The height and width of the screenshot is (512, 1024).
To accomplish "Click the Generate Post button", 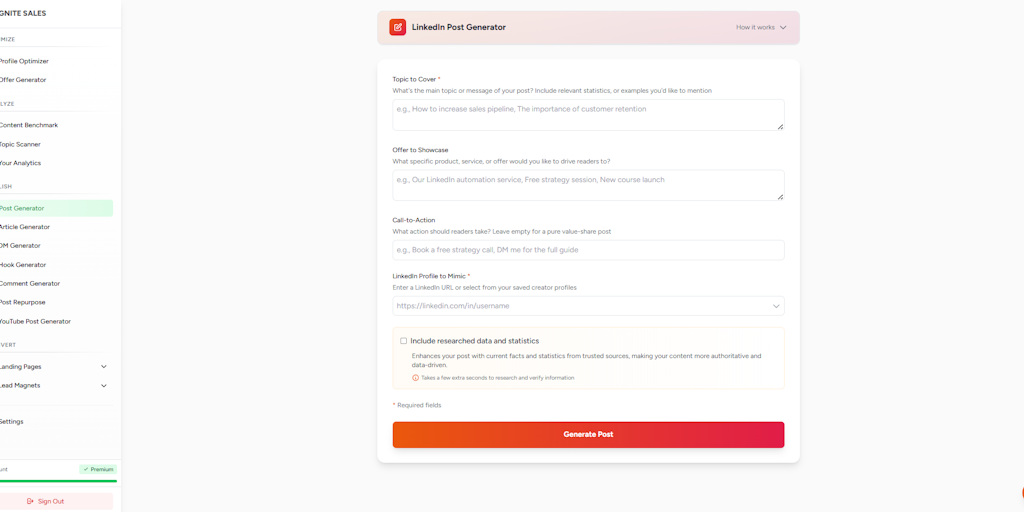I will click(x=588, y=434).
